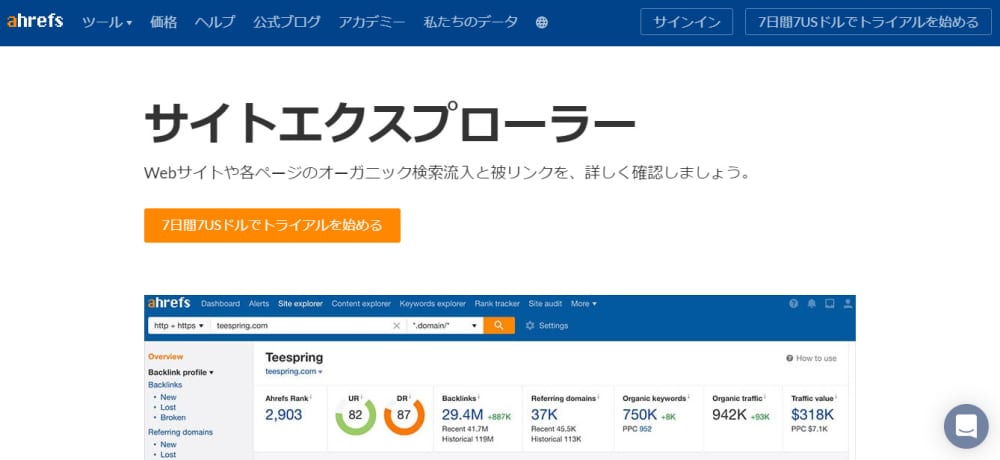Screen dimensions: 1000x460
Task: Open the アカデミー menu item
Action: [372, 22]
